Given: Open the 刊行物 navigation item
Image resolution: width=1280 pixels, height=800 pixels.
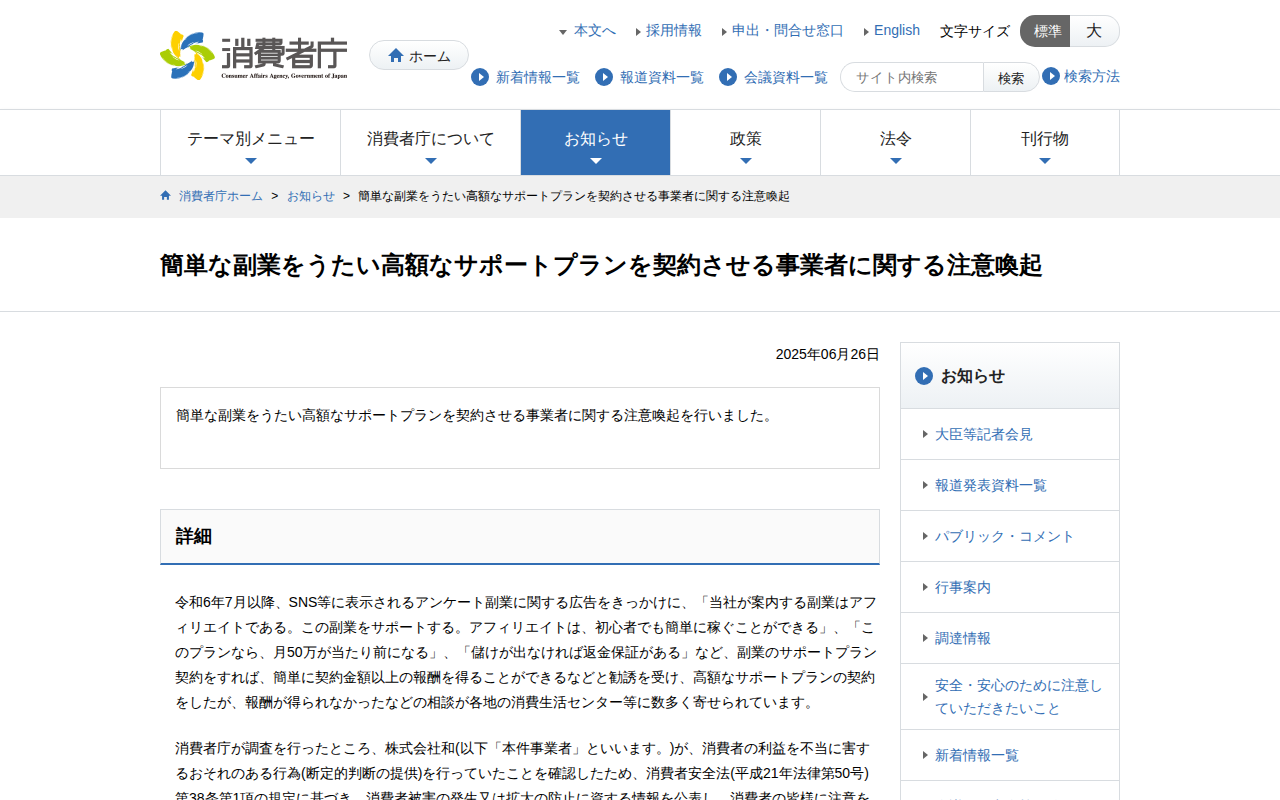Looking at the screenshot, I should click(1045, 143).
